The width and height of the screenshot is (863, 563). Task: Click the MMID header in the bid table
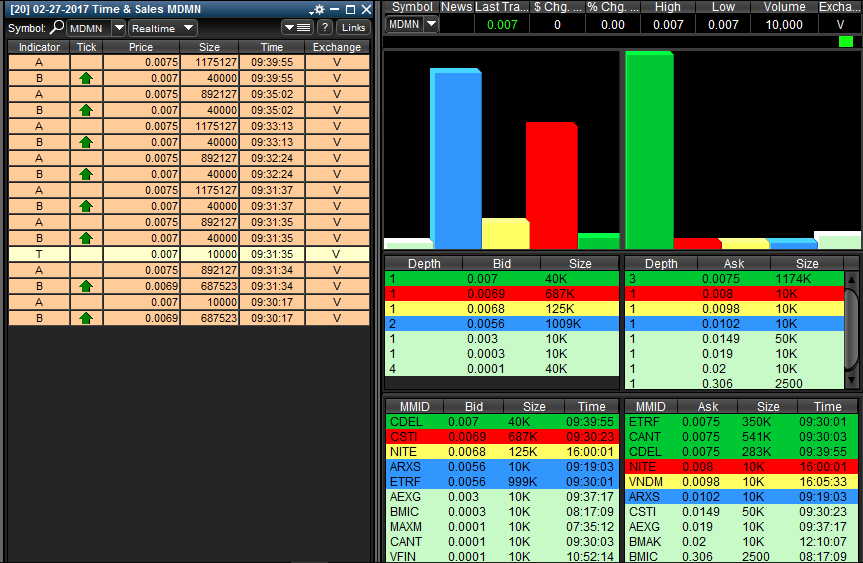pos(414,407)
